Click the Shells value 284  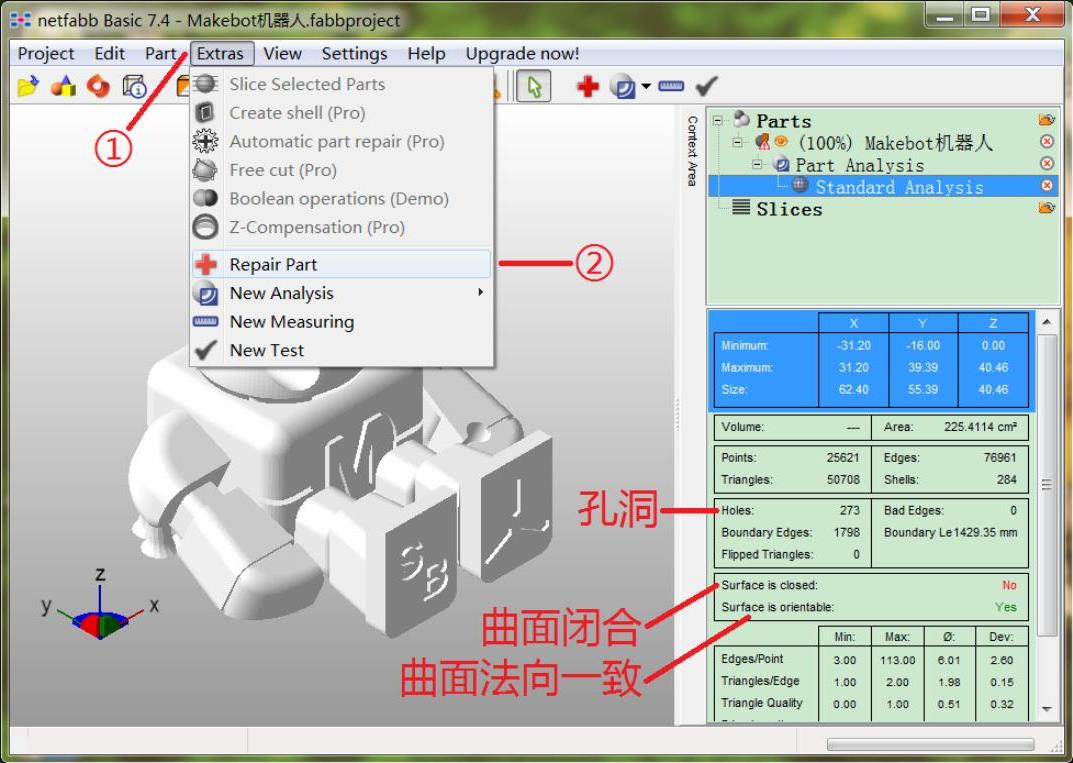(1007, 480)
